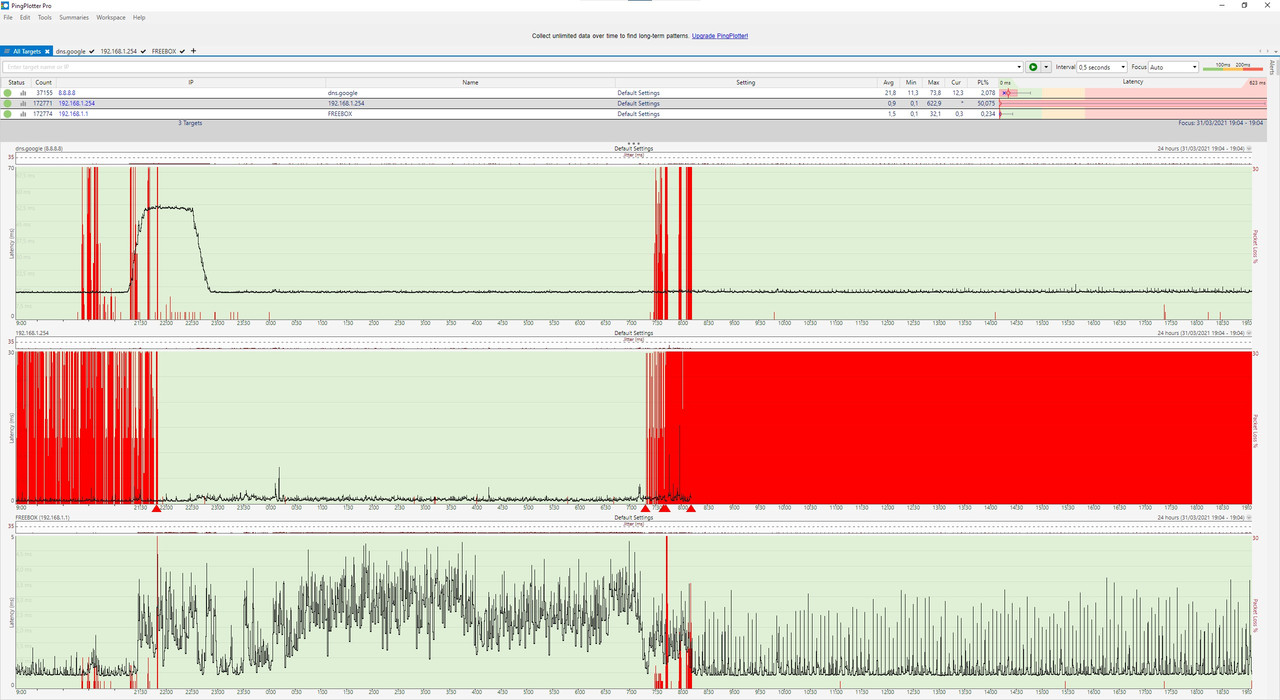Click the three-dot splitter handle above graphs
1280x700 pixels.
point(634,142)
